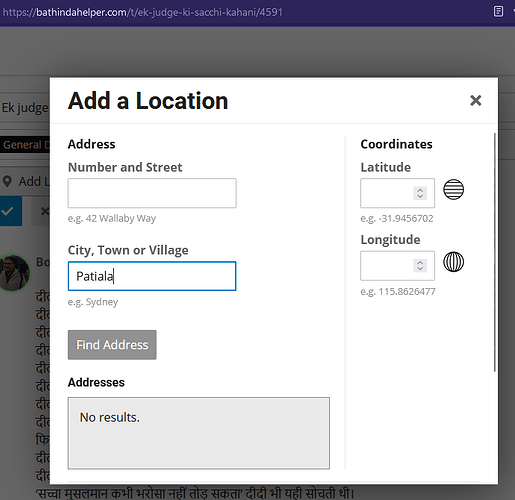Click the 'Addresses' section label
The width and height of the screenshot is (515, 500).
pos(96,382)
